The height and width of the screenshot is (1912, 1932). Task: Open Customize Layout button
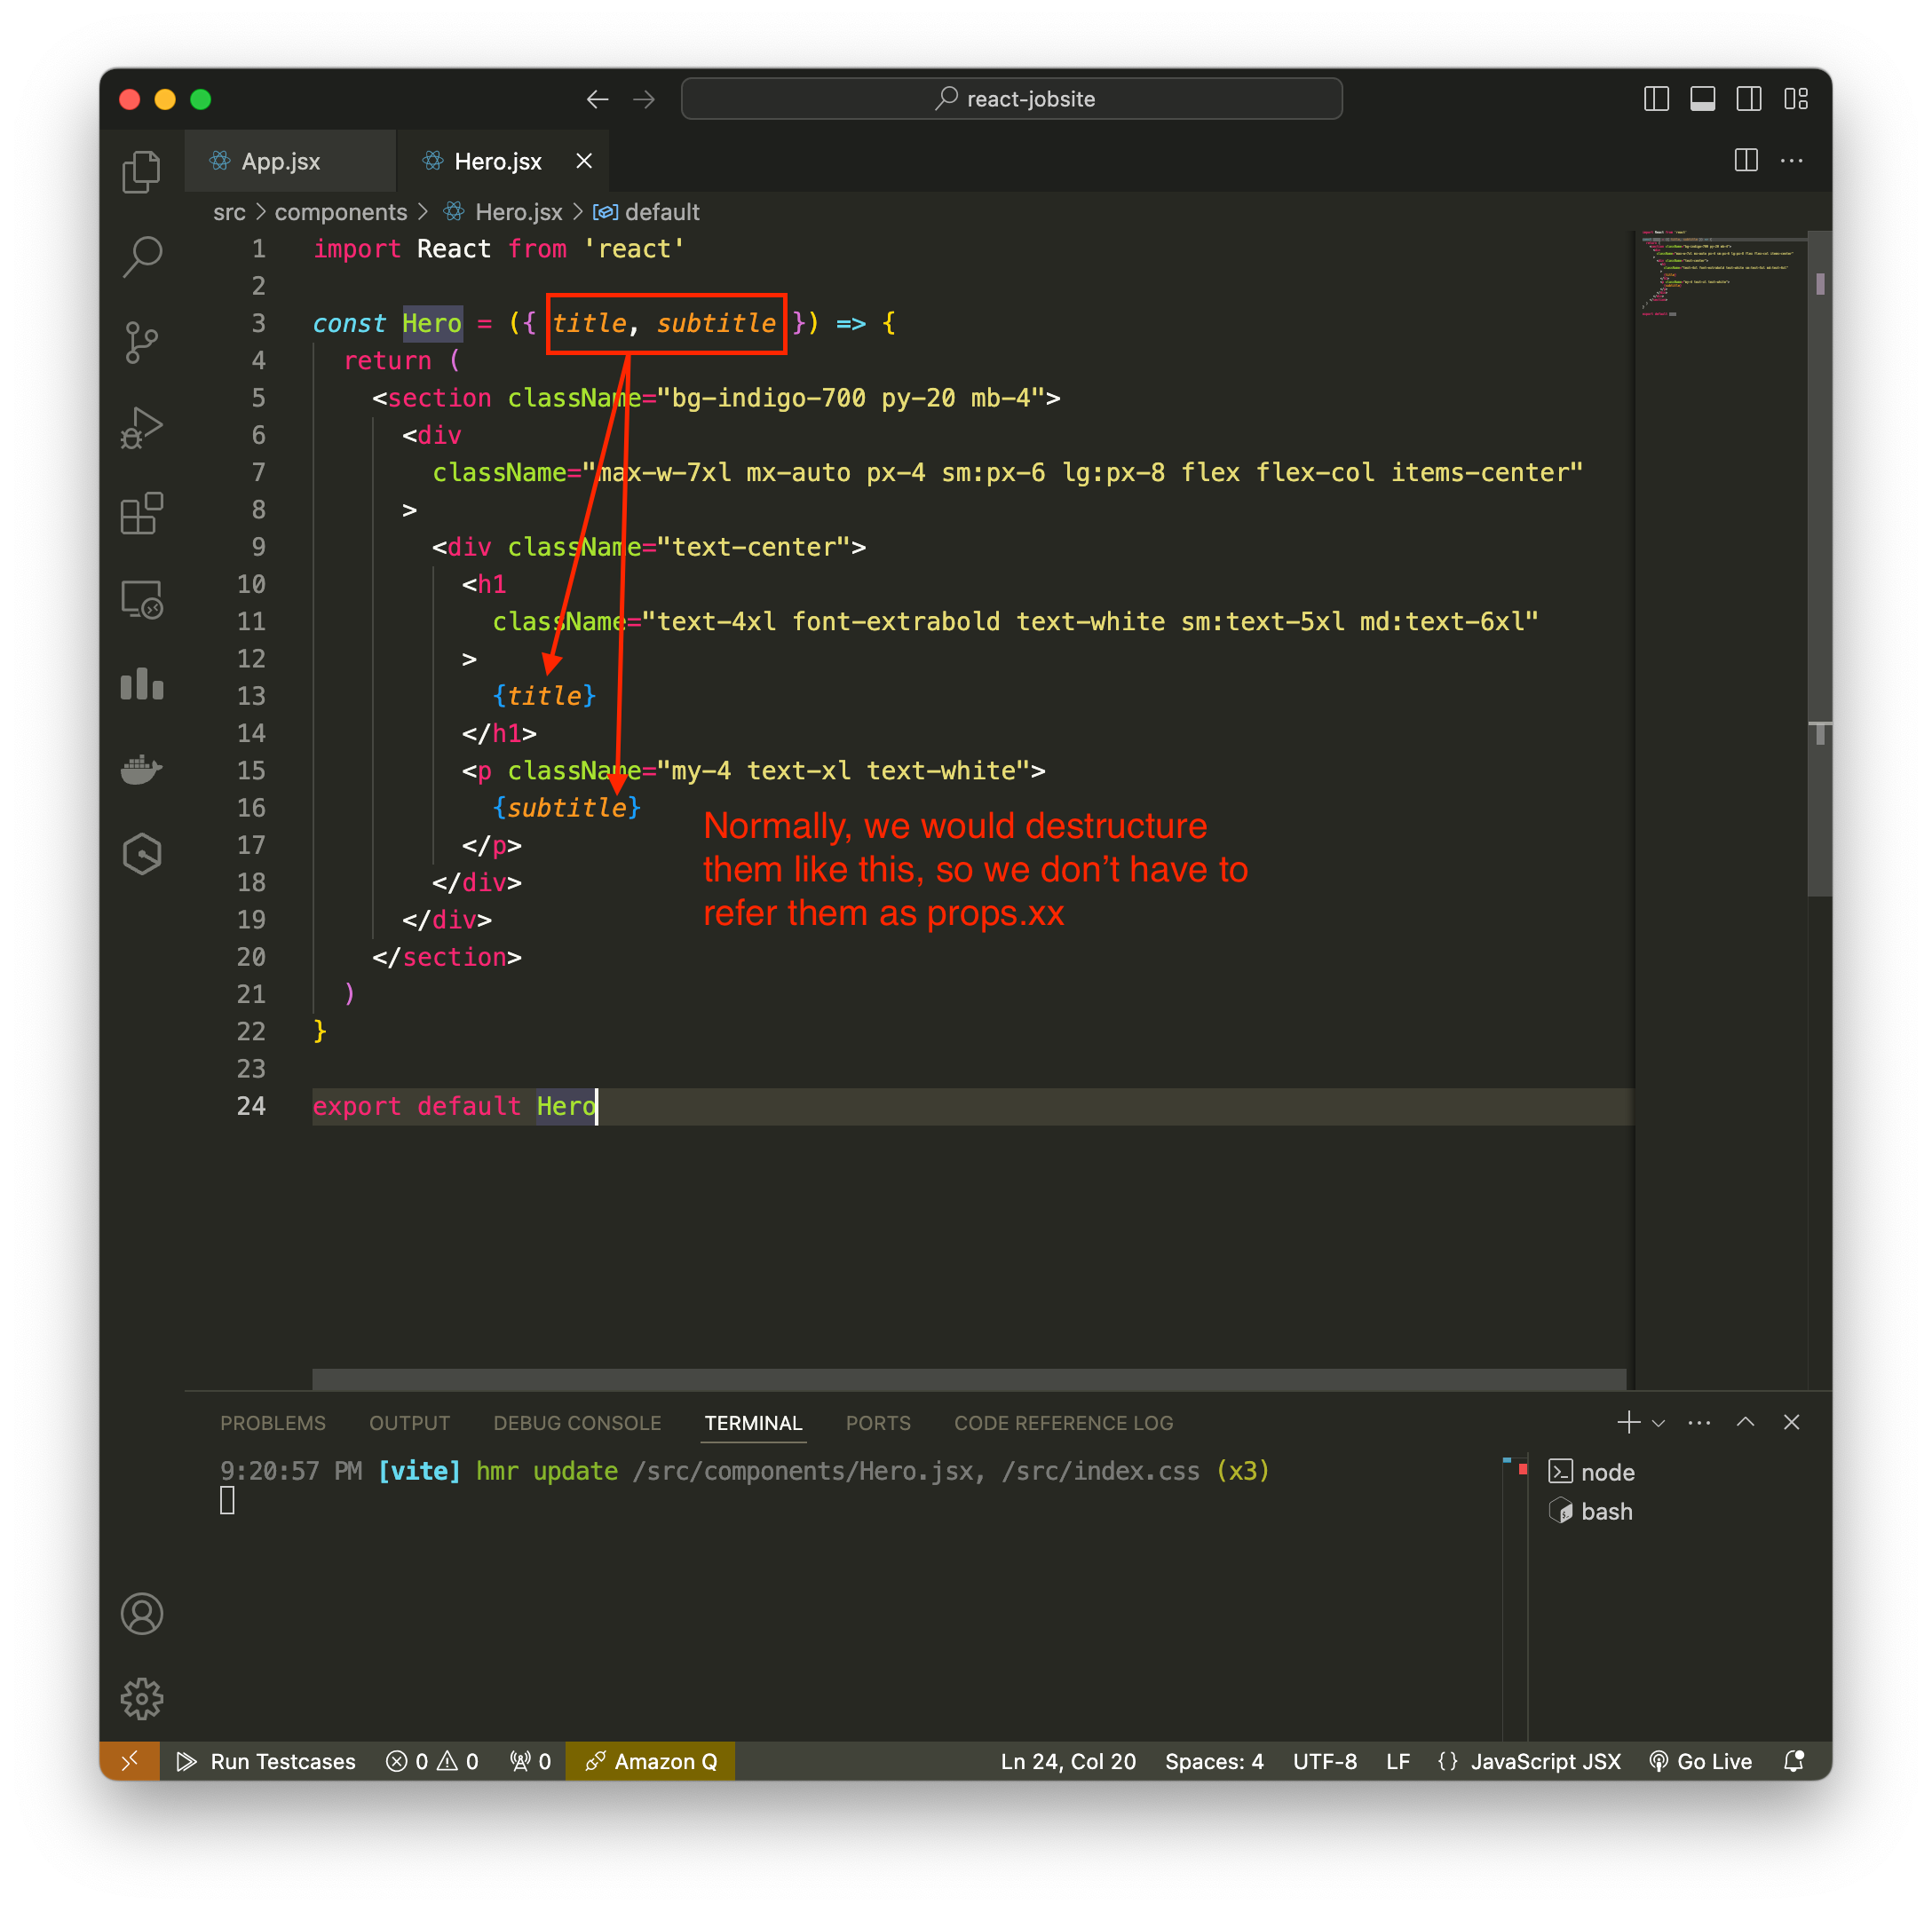(1796, 99)
